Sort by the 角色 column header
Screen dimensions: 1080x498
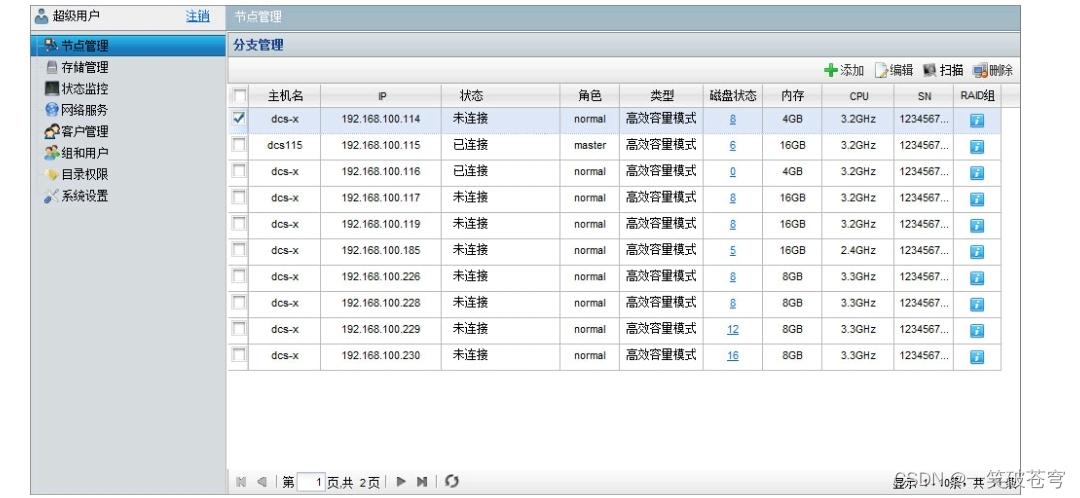(590, 96)
